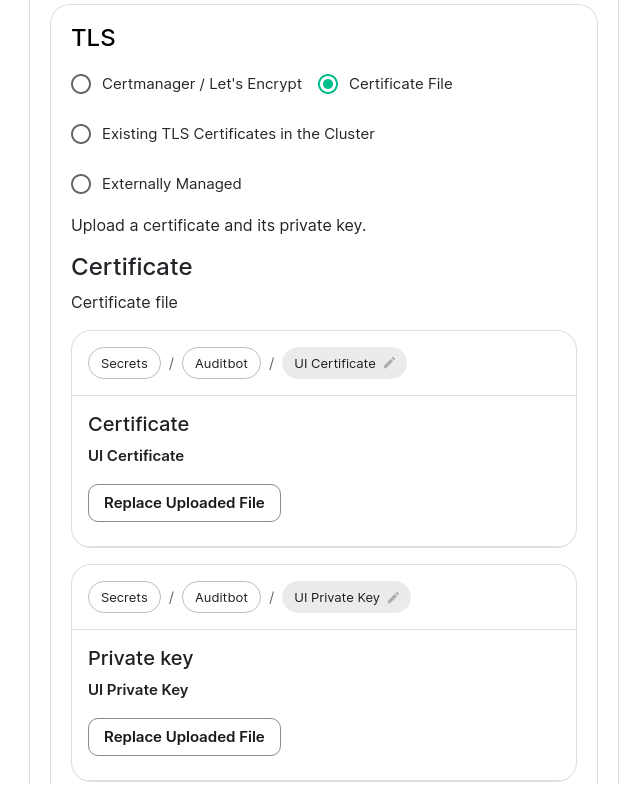This screenshot has height=785, width=641.
Task: Click the bold UI Certificate file name
Action: 136,456
